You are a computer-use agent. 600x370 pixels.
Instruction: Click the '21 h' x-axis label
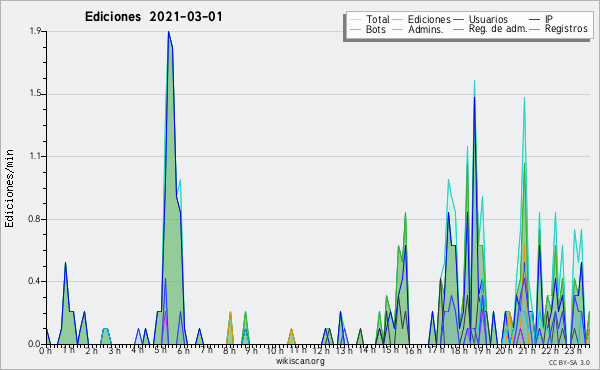[x=528, y=350]
